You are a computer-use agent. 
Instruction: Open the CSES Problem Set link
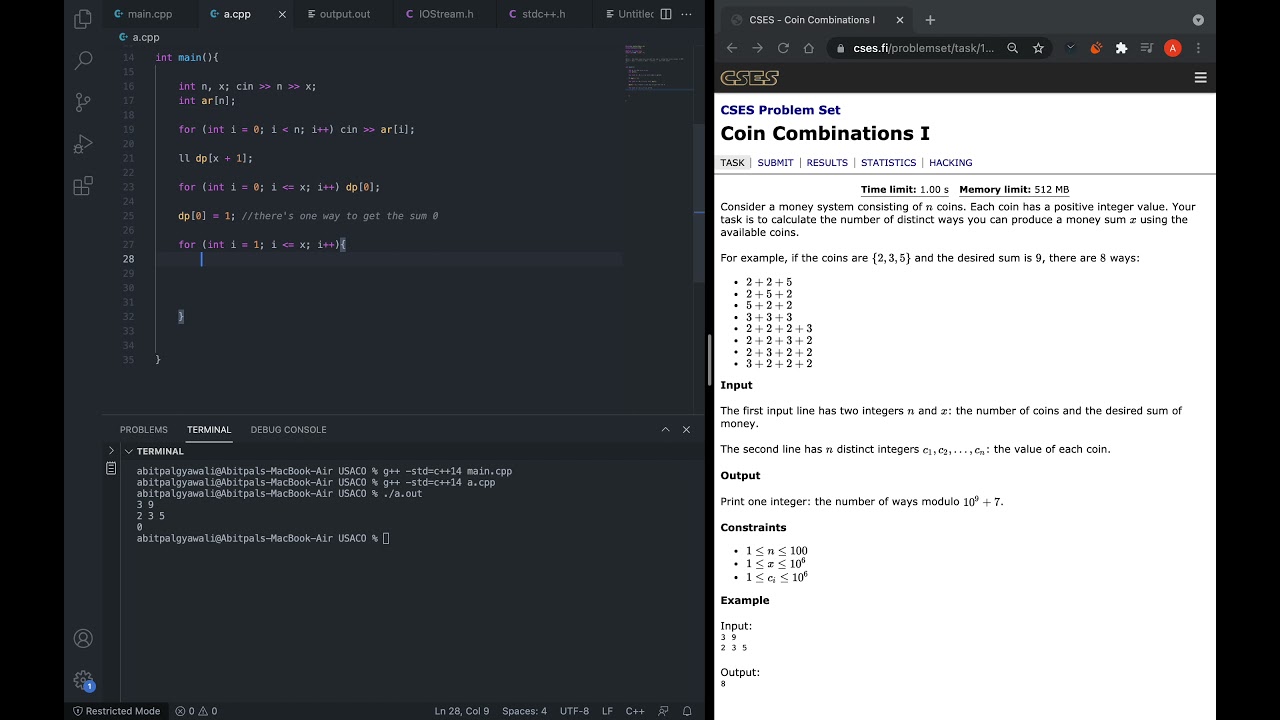pos(780,110)
